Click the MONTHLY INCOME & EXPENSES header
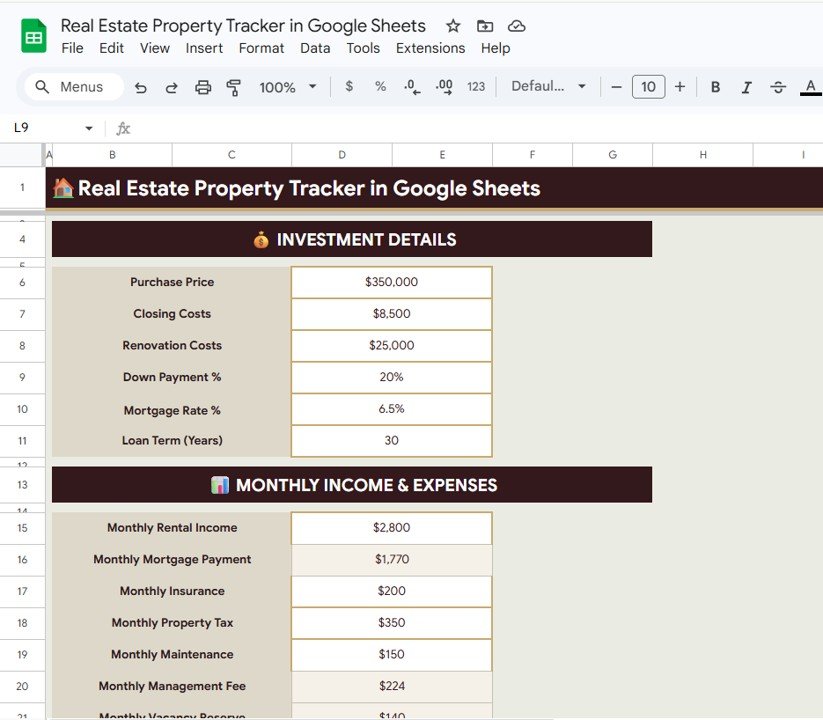Image resolution: width=823 pixels, height=720 pixels. coord(352,485)
